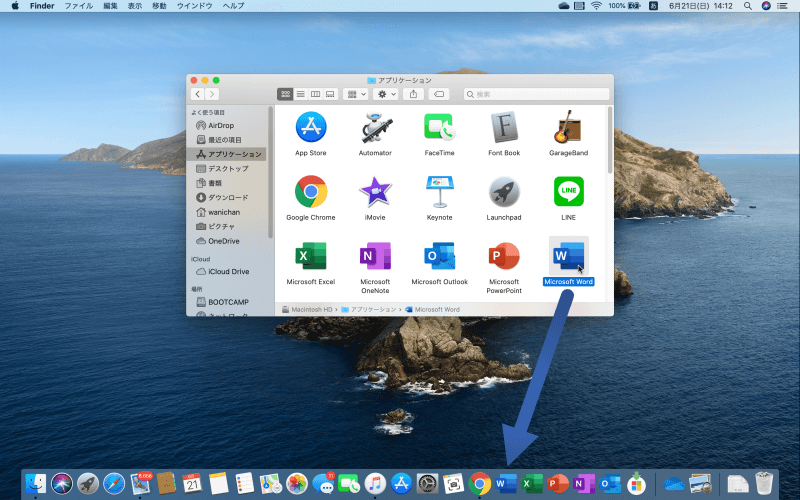Select Microsoft Word in the Applications window
The image size is (800, 500).
[568, 256]
